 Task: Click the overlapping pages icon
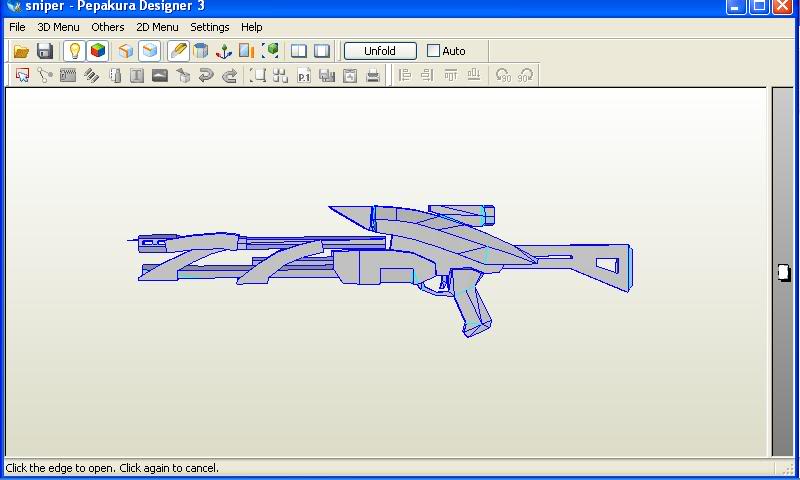327,75
